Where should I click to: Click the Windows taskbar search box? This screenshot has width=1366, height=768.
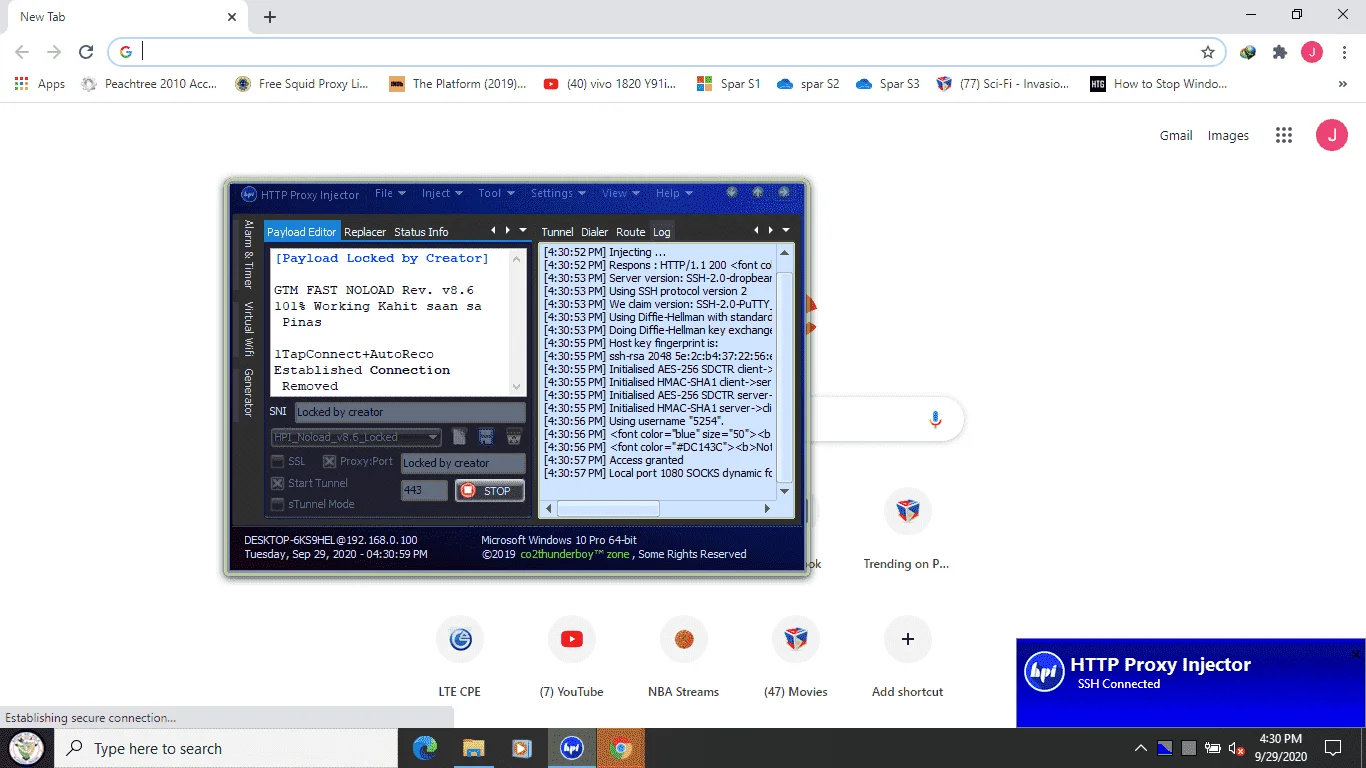226,748
